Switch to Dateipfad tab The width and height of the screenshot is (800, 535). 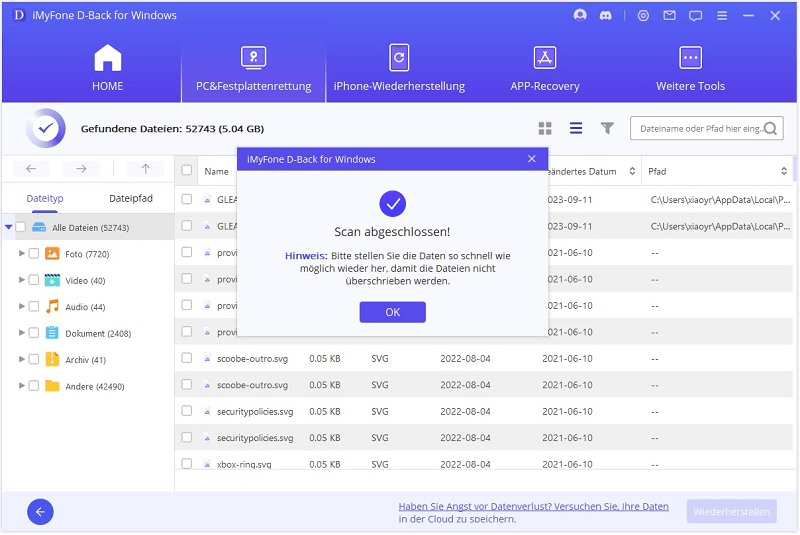click(x=131, y=198)
